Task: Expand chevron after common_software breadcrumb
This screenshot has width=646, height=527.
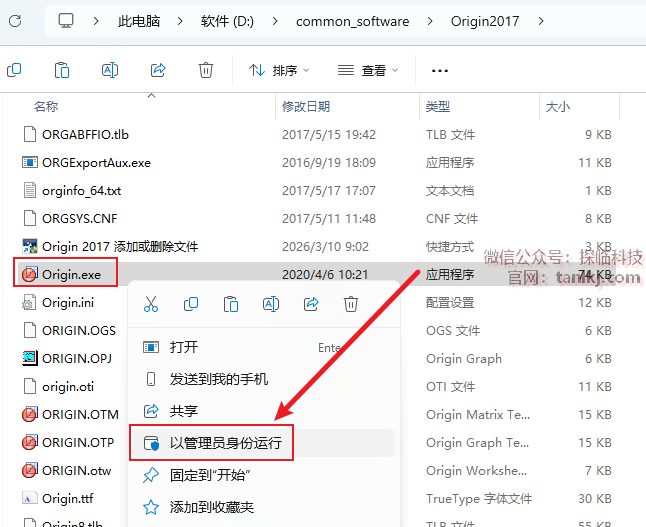Action: pos(430,21)
